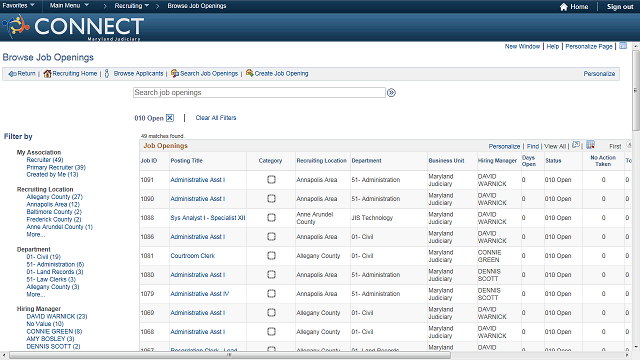Click the Create Job Opening icon

coord(249,73)
